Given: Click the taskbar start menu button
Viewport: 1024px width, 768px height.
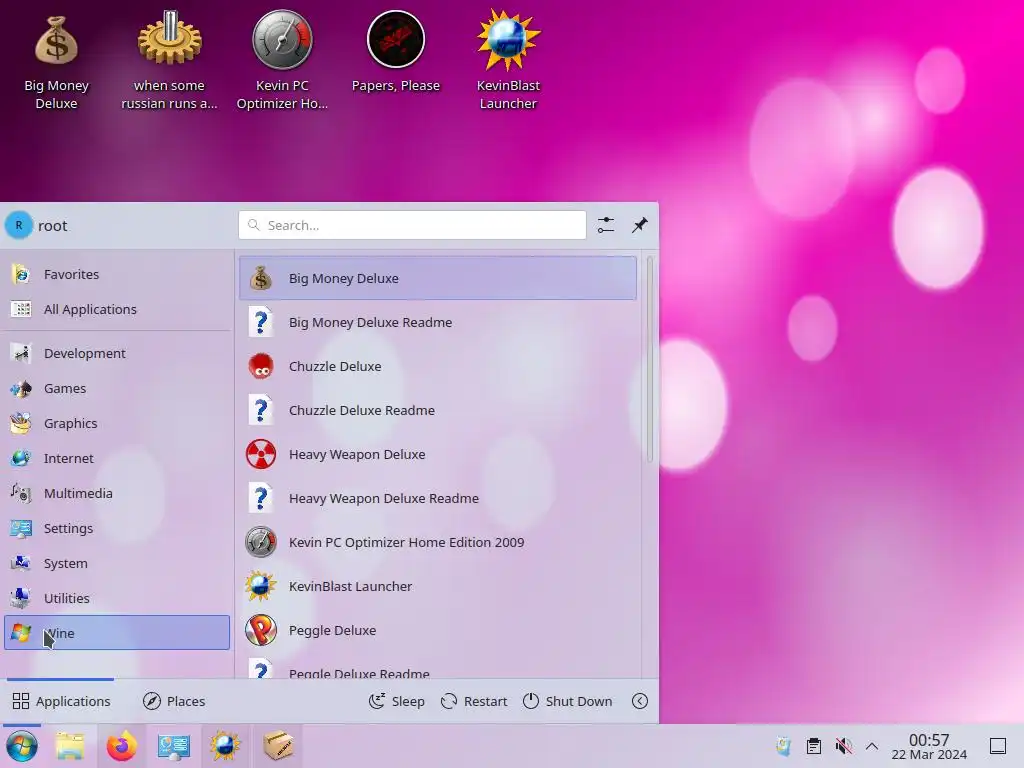Looking at the screenshot, I should (22, 746).
